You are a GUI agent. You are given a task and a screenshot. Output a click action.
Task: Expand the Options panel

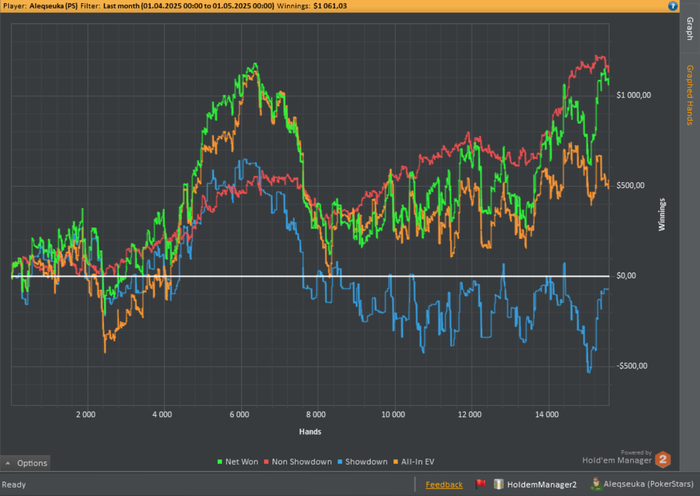(25, 463)
